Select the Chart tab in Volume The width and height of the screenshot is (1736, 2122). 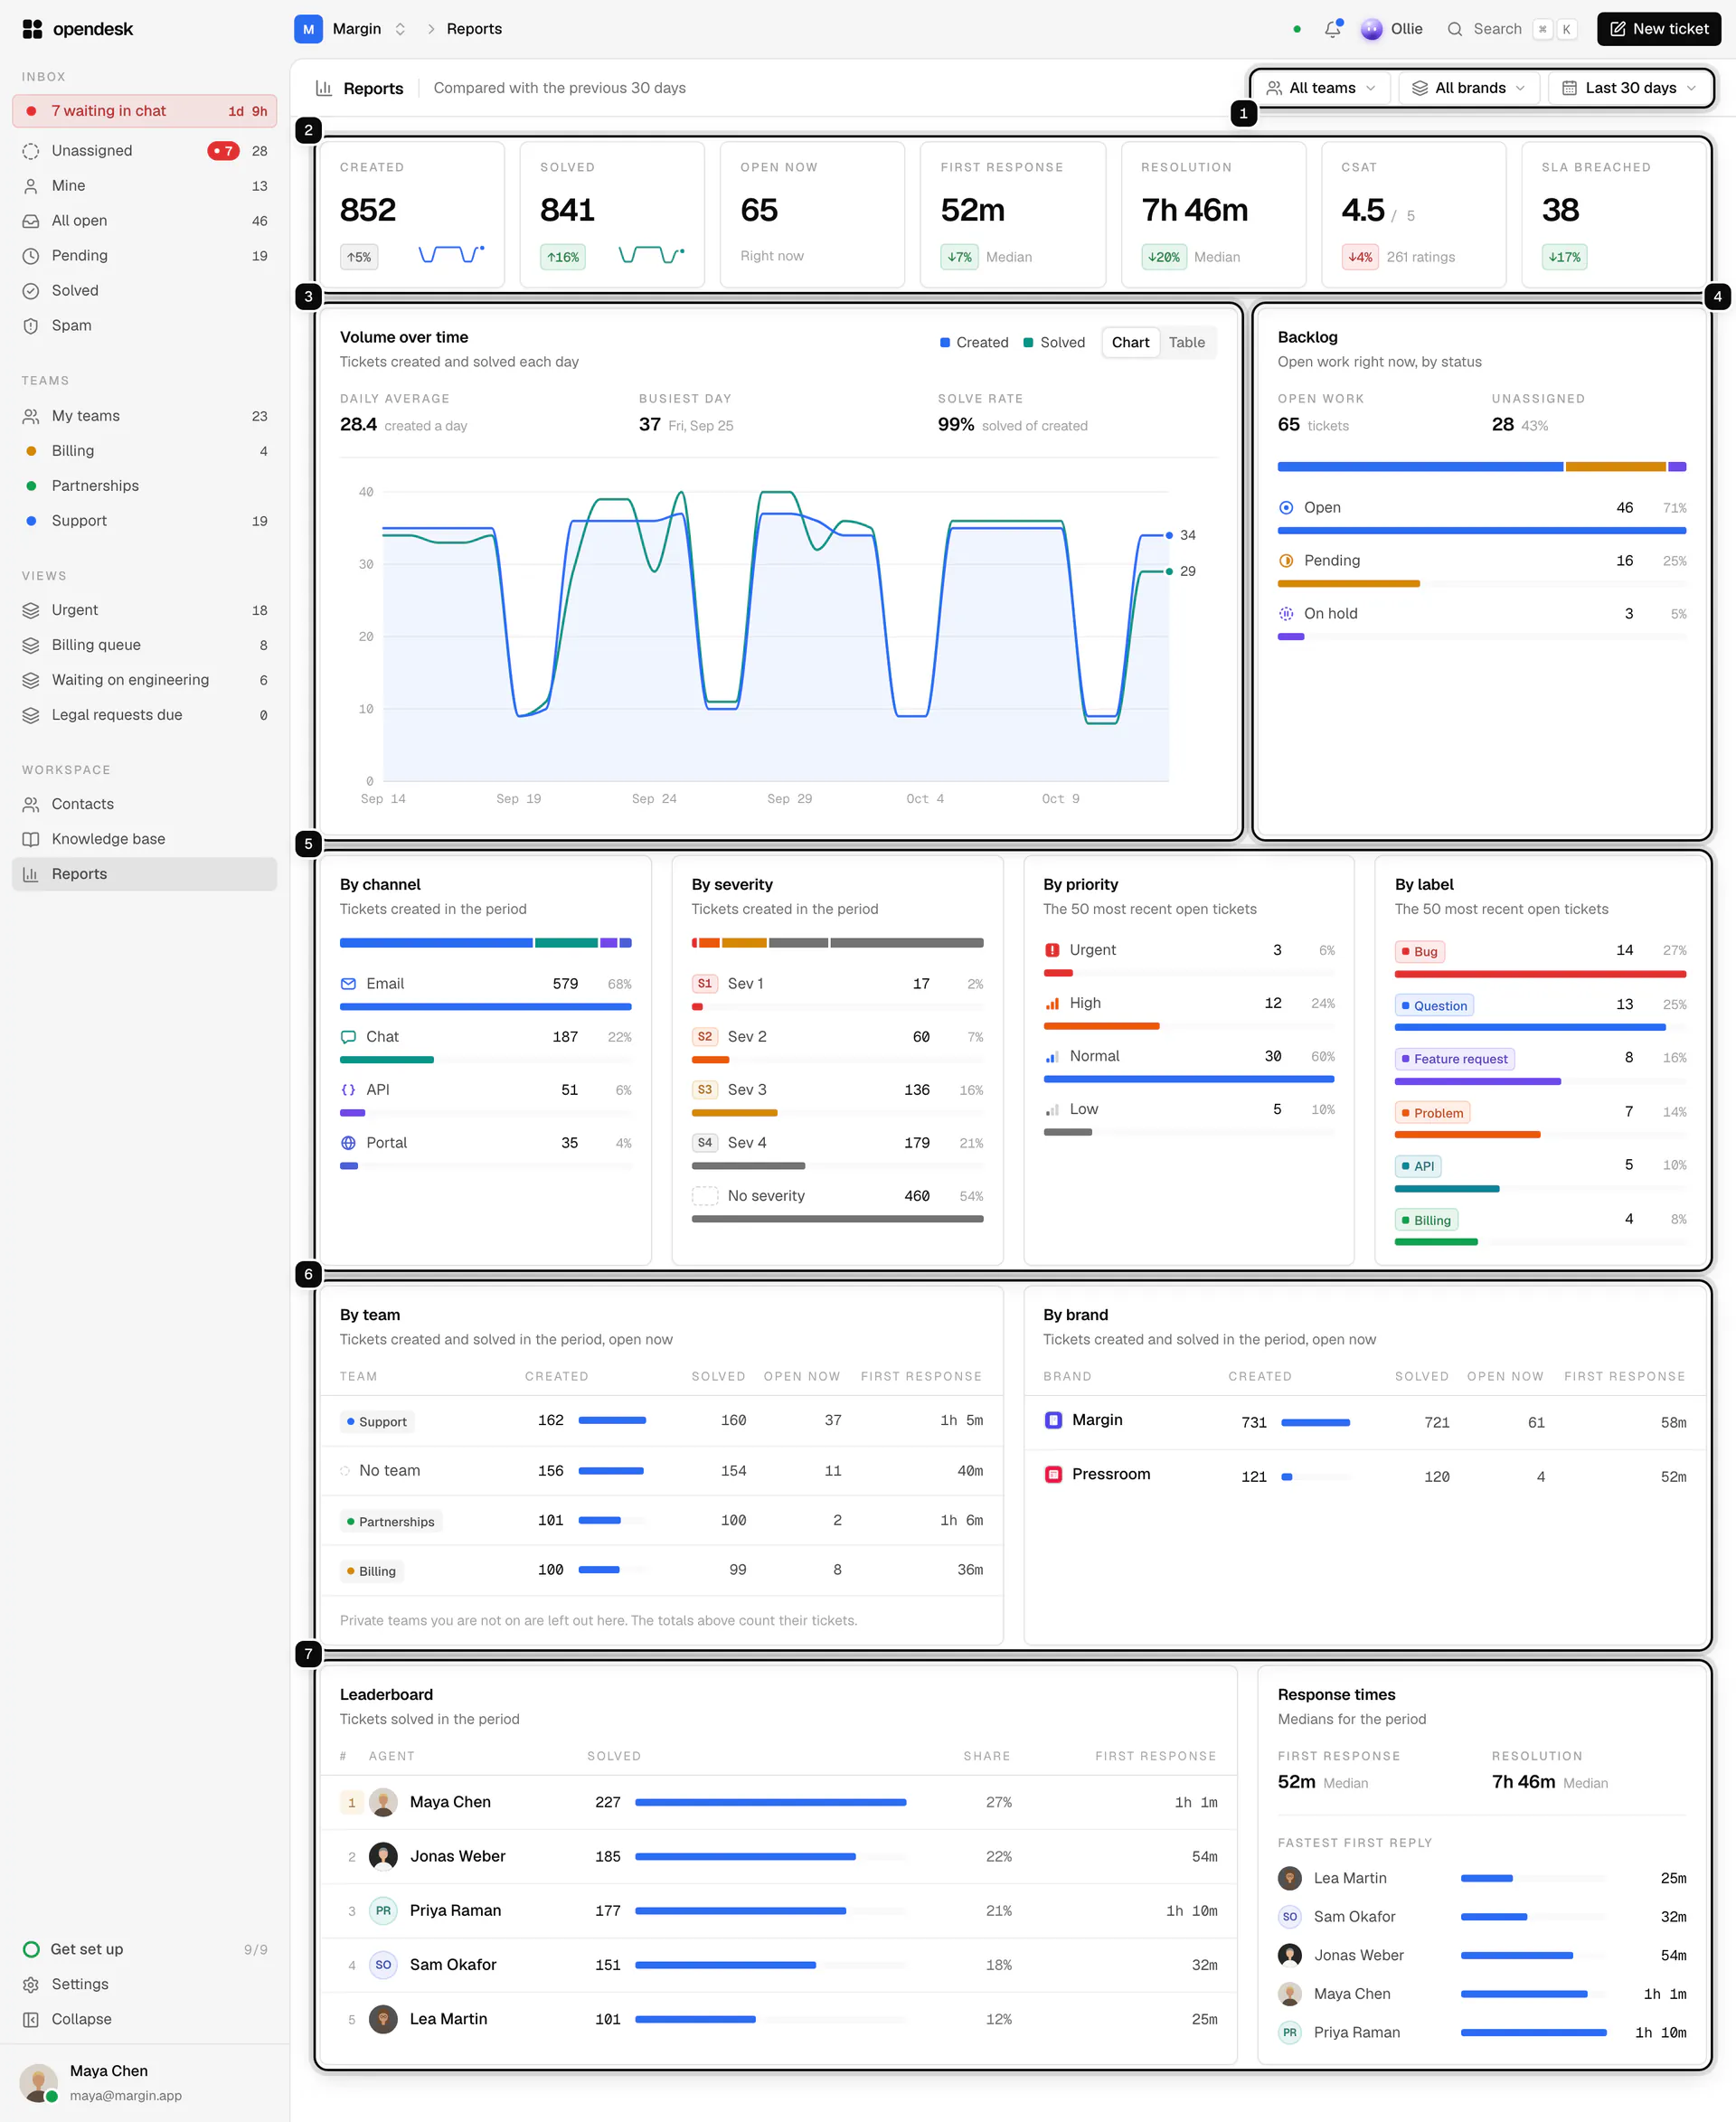1130,342
